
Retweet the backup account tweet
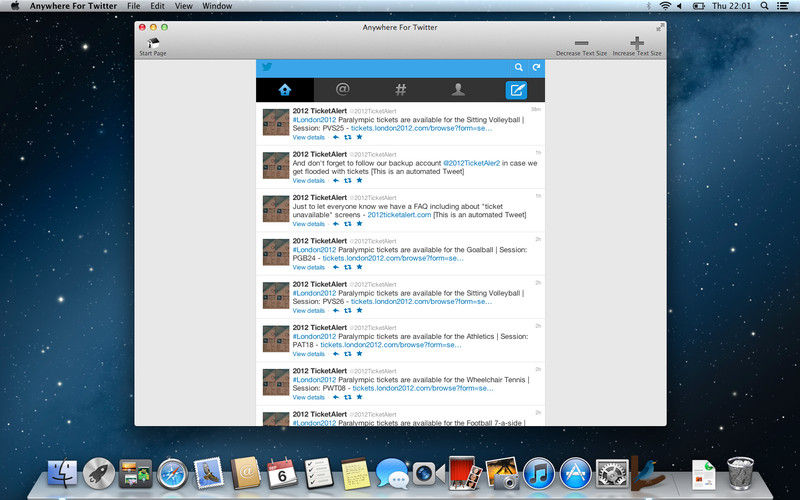point(347,181)
